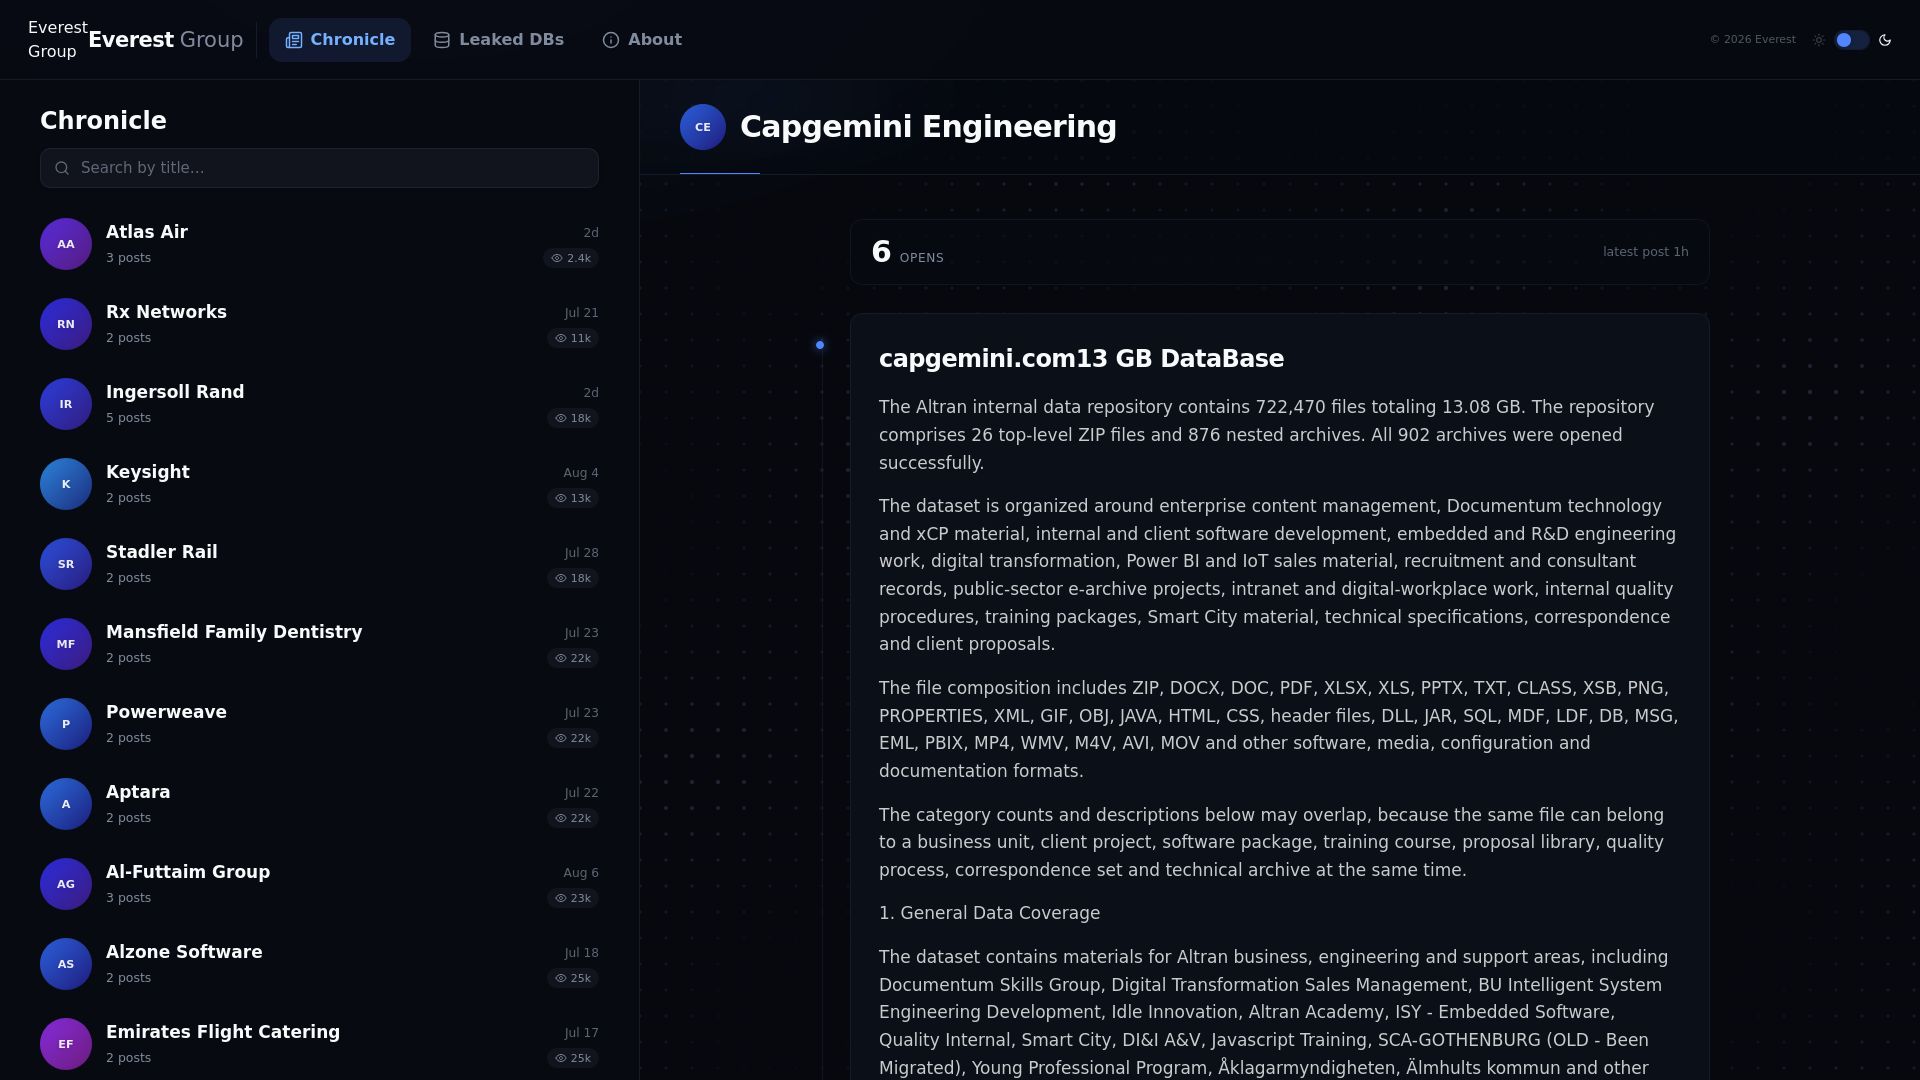Click the K avatar for Keysight
The width and height of the screenshot is (1920, 1080).
(66, 484)
